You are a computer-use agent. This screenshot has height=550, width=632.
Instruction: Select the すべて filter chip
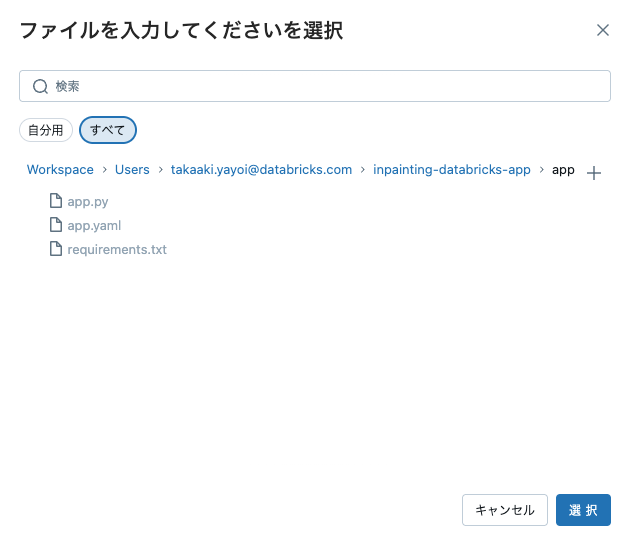tap(108, 130)
